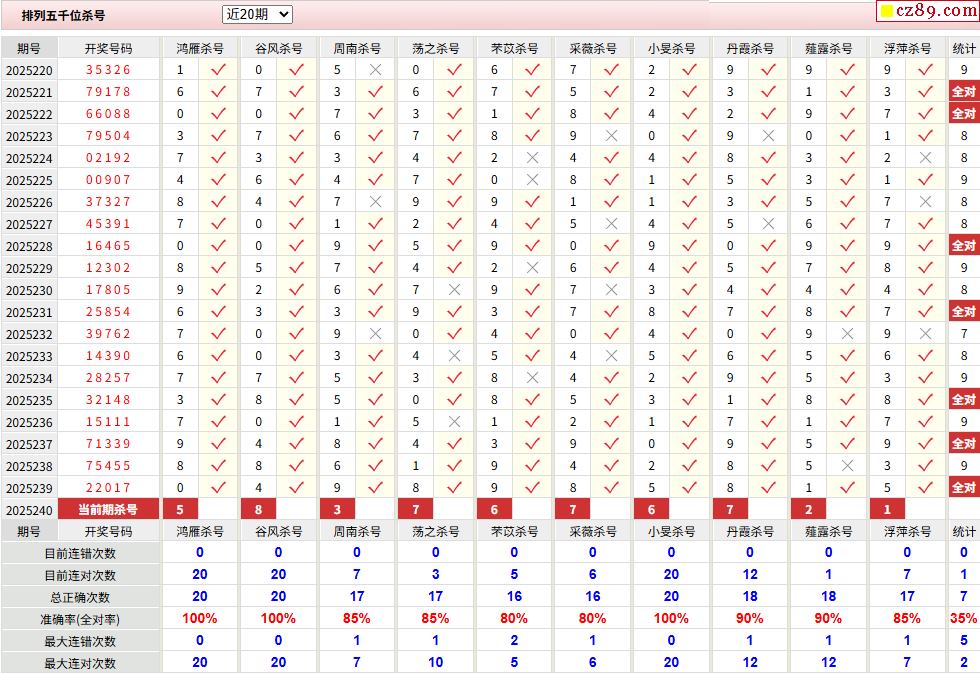The image size is (980, 674).
Task: Click the winning number 16465
Action: tap(108, 246)
